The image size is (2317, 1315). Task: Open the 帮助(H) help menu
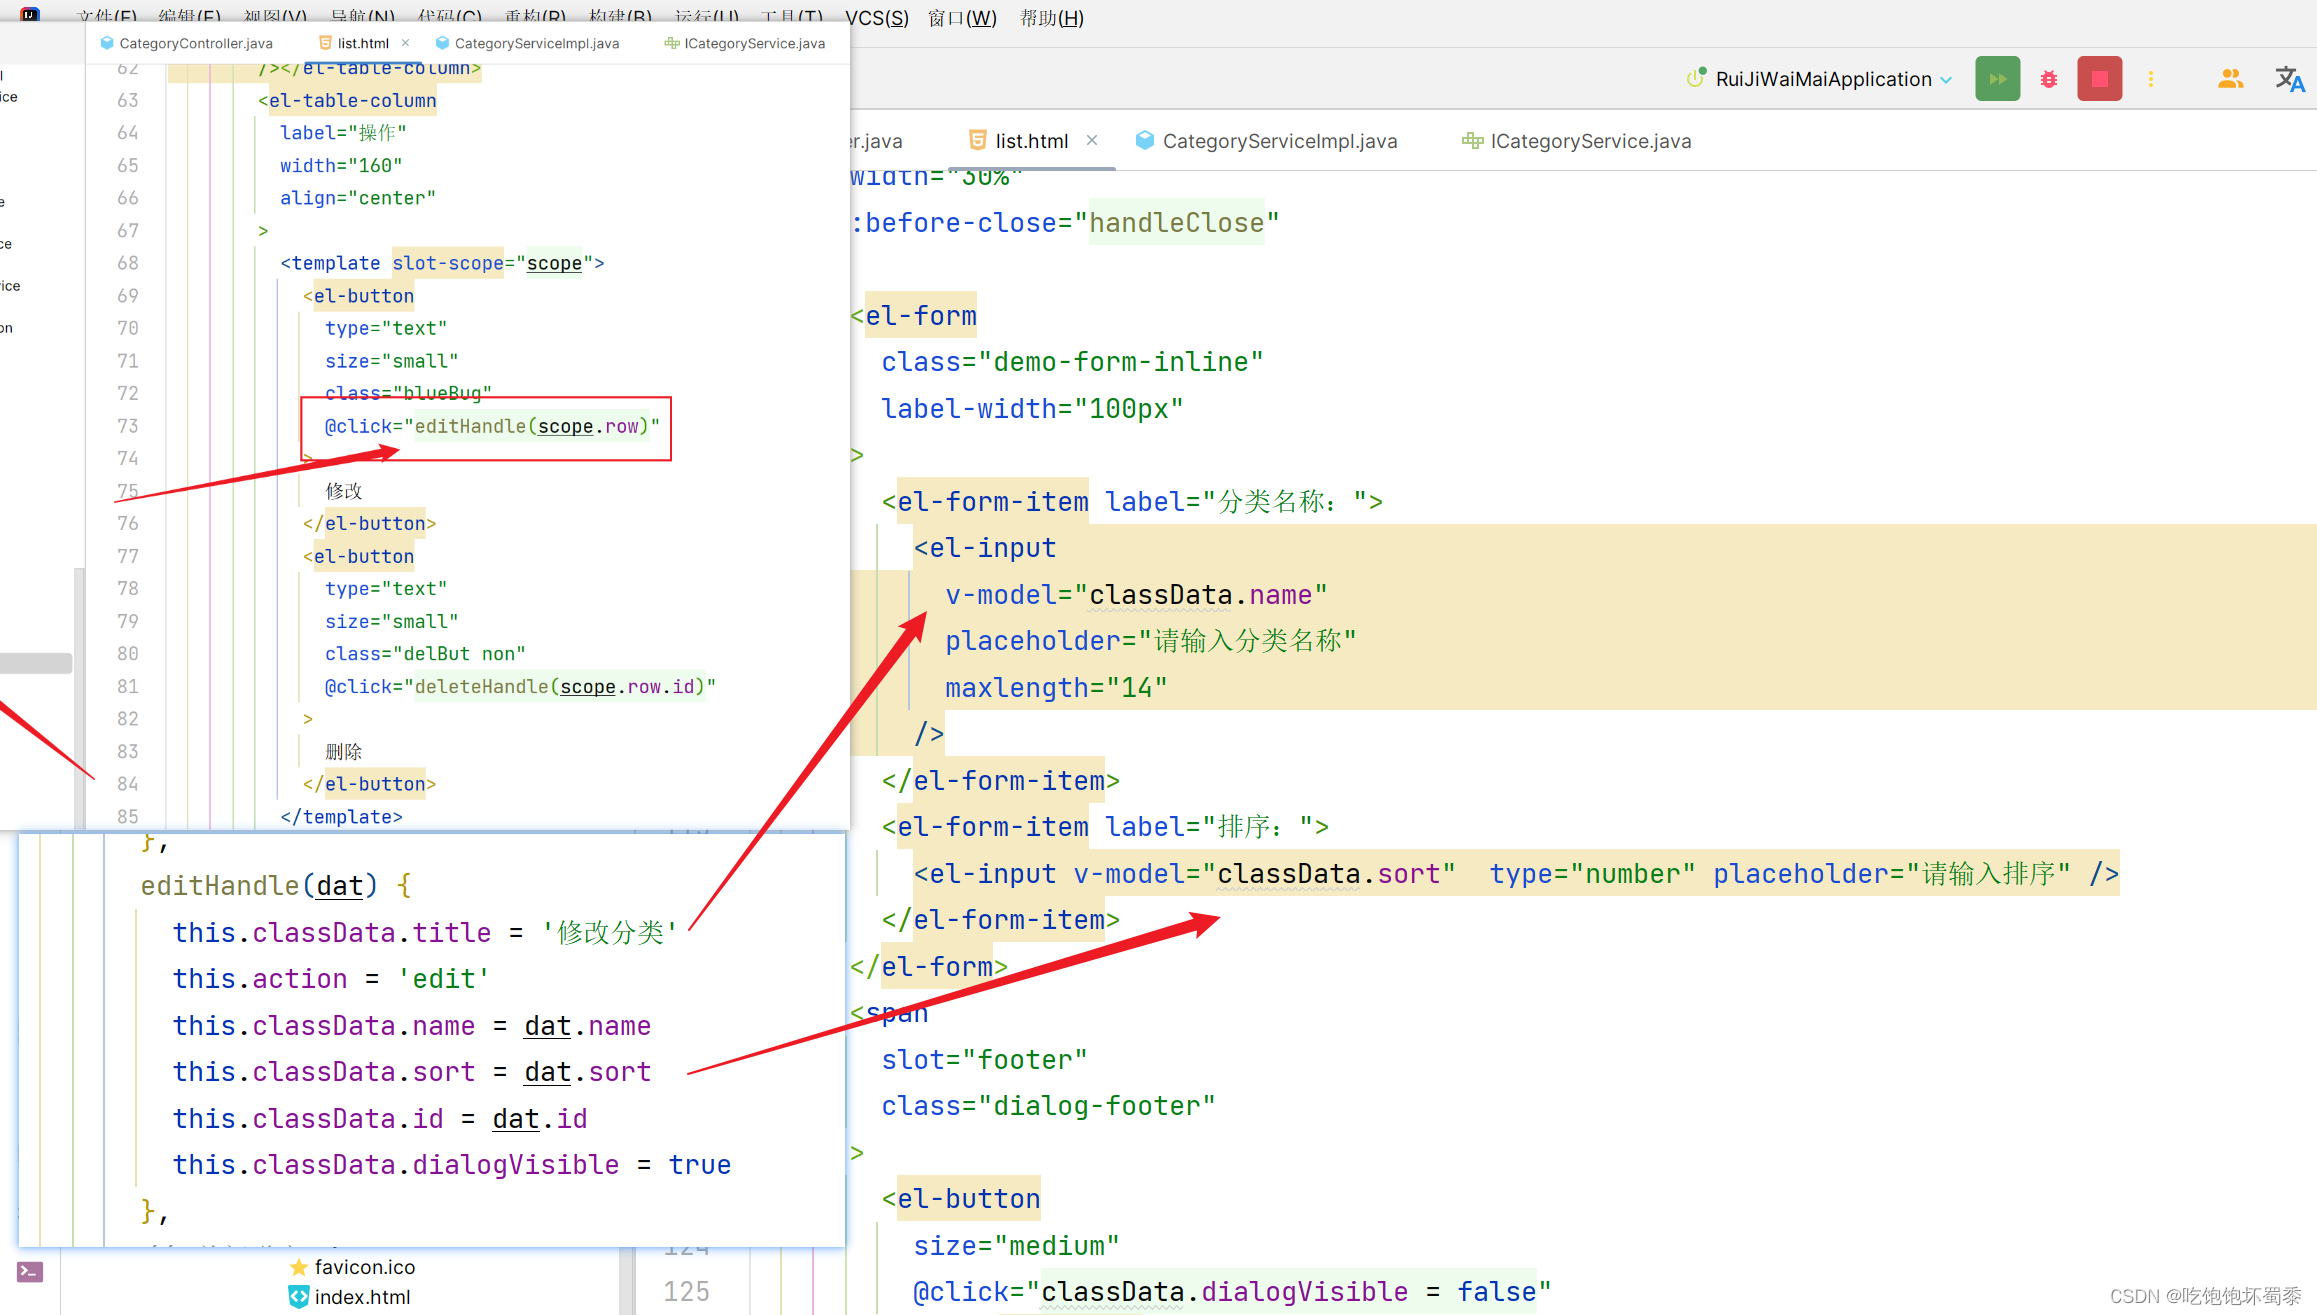point(1051,18)
